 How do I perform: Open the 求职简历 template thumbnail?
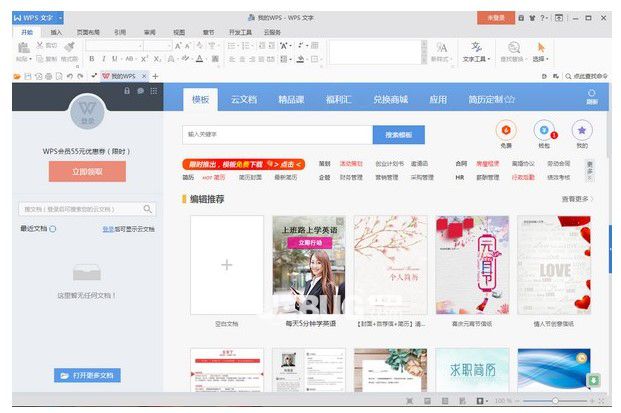[472, 370]
